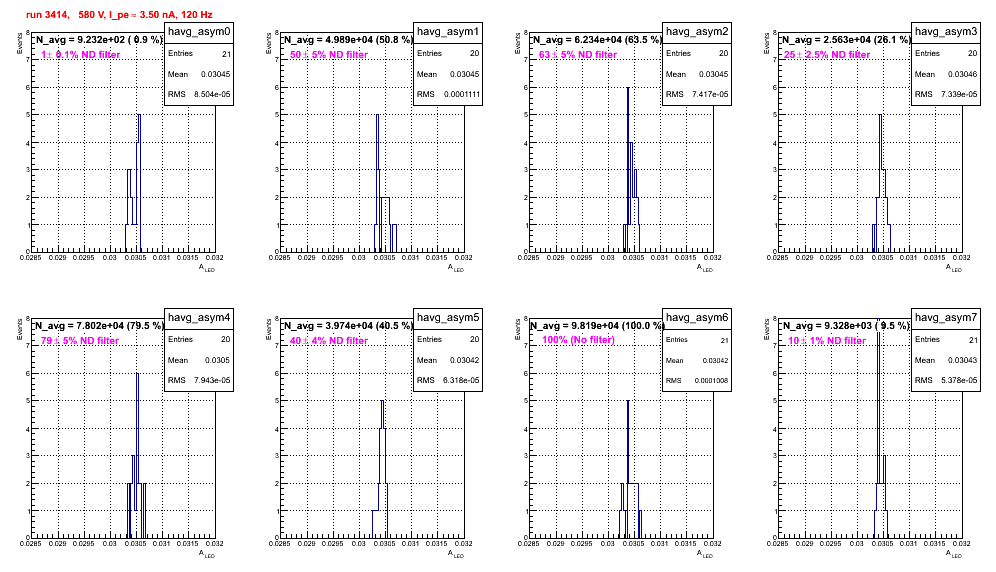Select the 79± 5% ND filter label
This screenshot has height=572, width=996.
[80, 341]
